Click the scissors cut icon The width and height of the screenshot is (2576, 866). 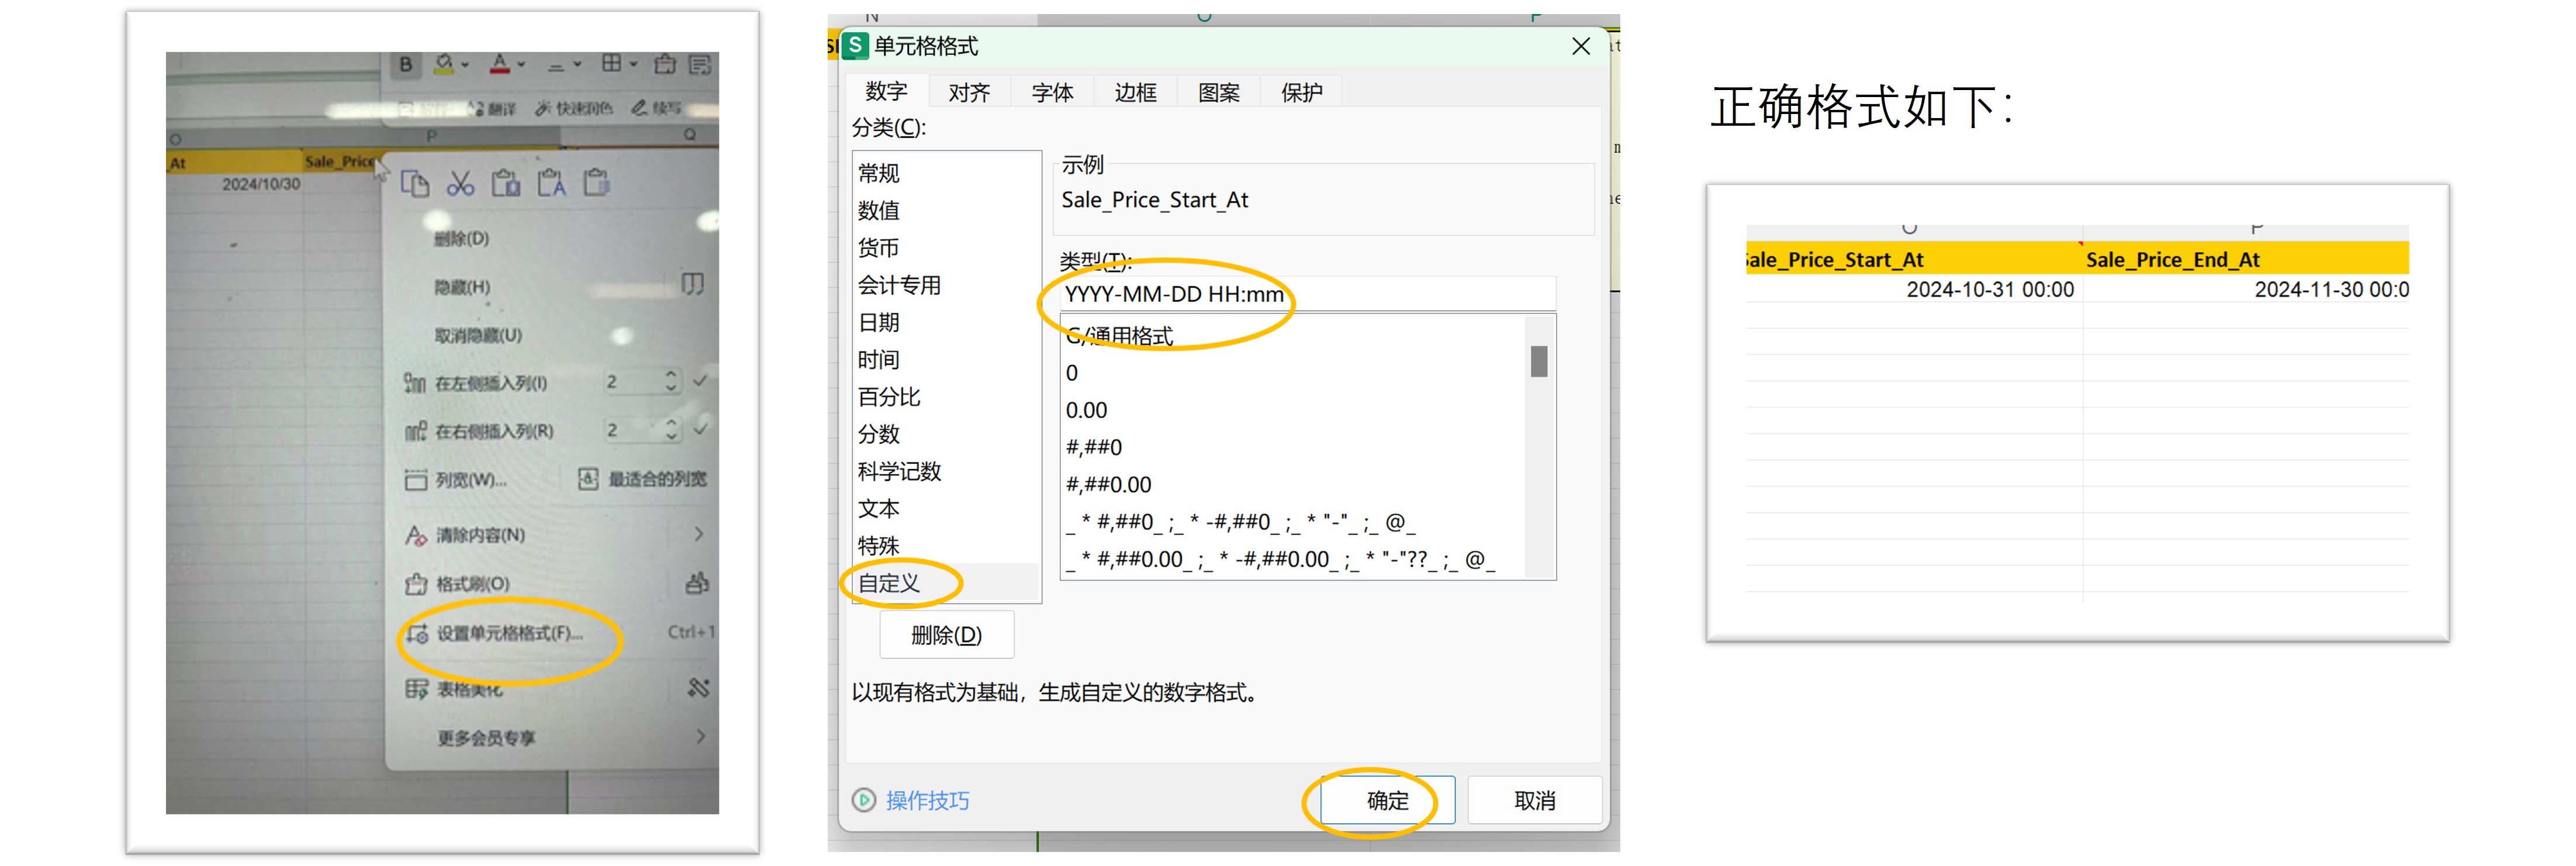(x=460, y=184)
